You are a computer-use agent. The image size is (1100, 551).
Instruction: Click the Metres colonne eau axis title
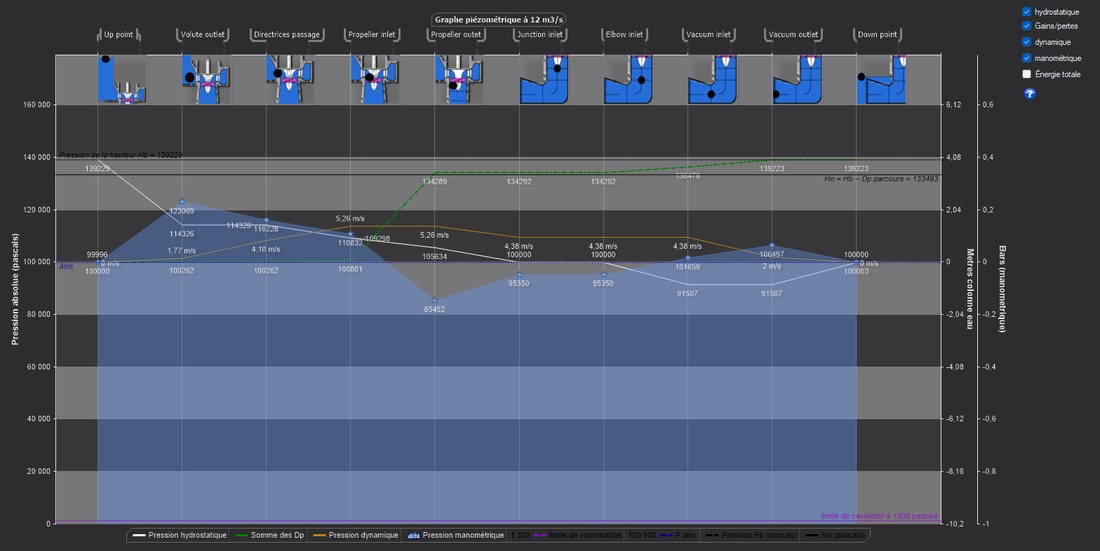click(x=970, y=289)
